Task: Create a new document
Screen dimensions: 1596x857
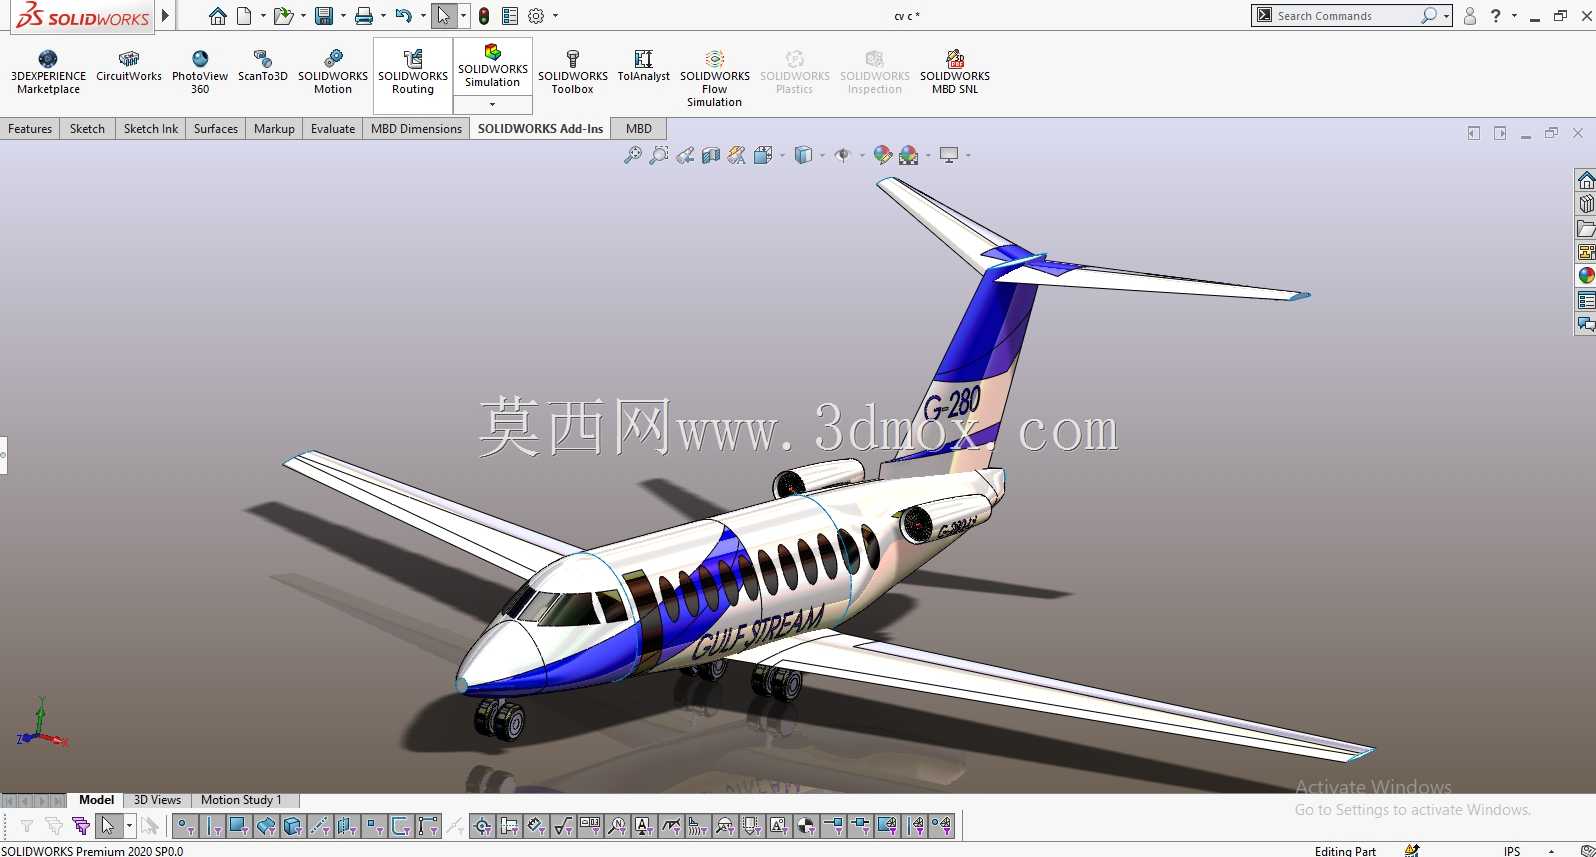Action: point(244,16)
